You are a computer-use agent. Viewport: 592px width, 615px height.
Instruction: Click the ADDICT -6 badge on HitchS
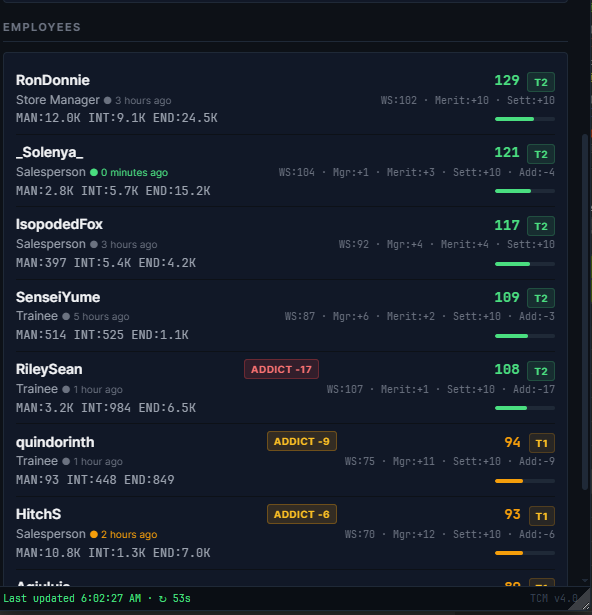(302, 514)
